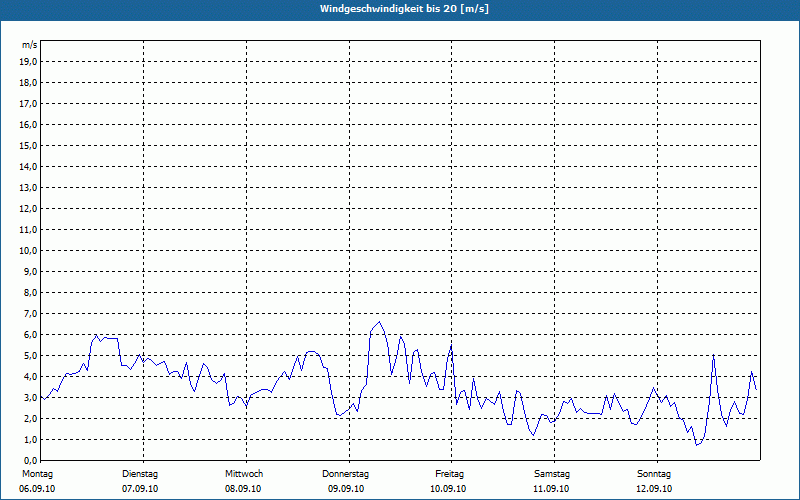Click the 'Samstag' day label
Screen dimensions: 800x500
coord(552,474)
